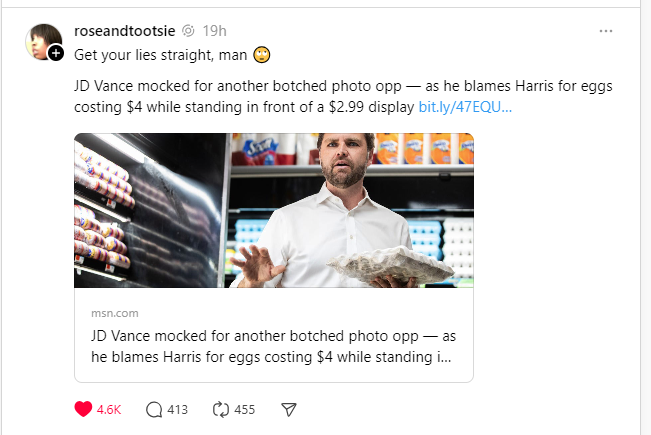View the 413 replies count
The width and height of the screenshot is (651, 435).
(178, 409)
